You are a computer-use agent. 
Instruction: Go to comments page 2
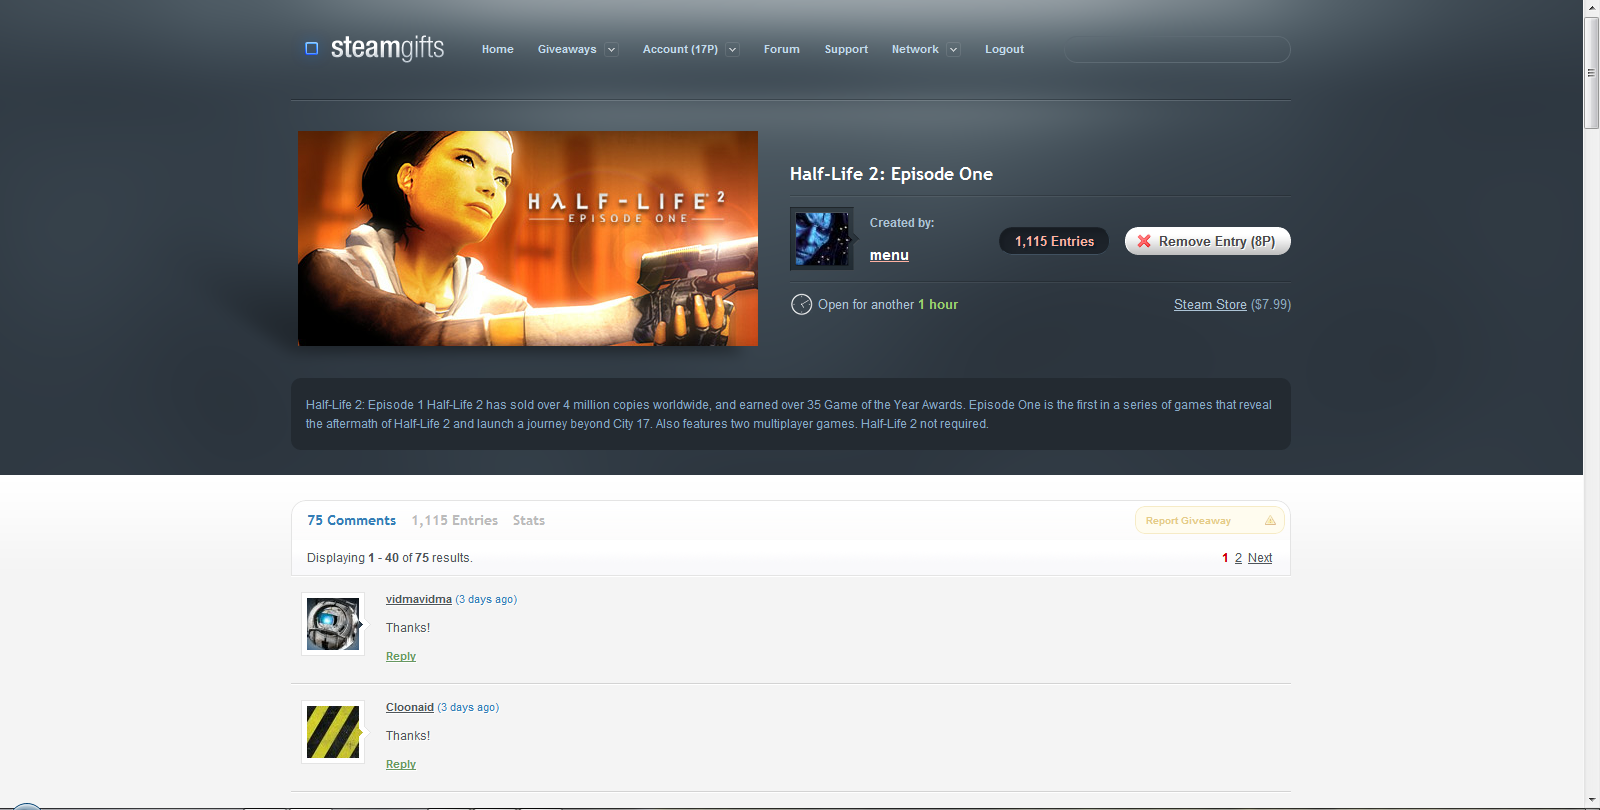(1238, 558)
